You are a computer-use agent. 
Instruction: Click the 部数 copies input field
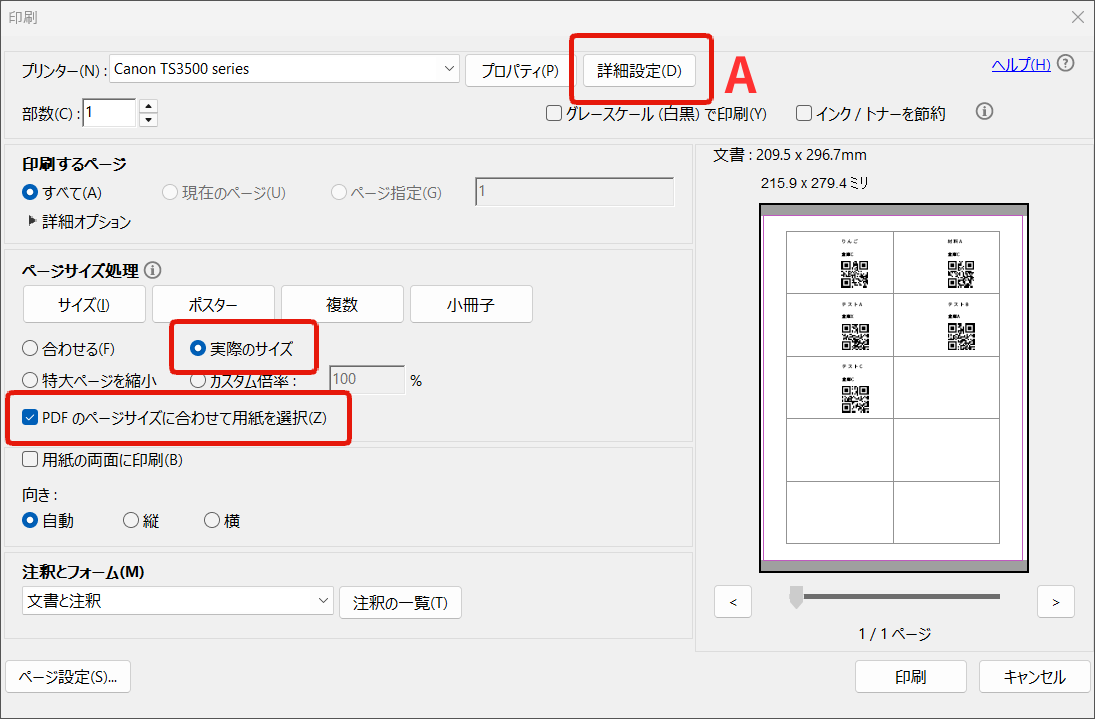tap(110, 112)
